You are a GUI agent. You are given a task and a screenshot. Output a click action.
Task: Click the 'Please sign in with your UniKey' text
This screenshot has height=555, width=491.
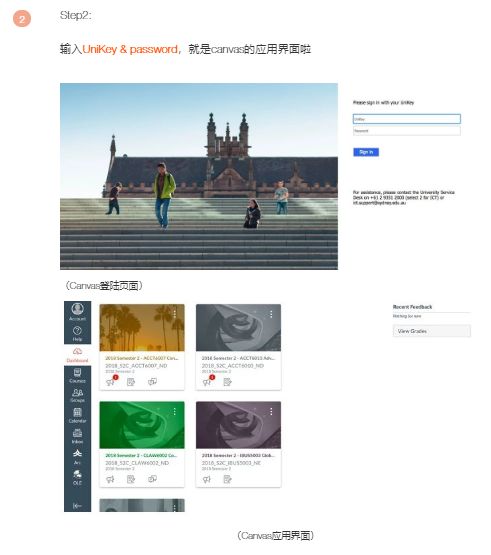point(383,103)
